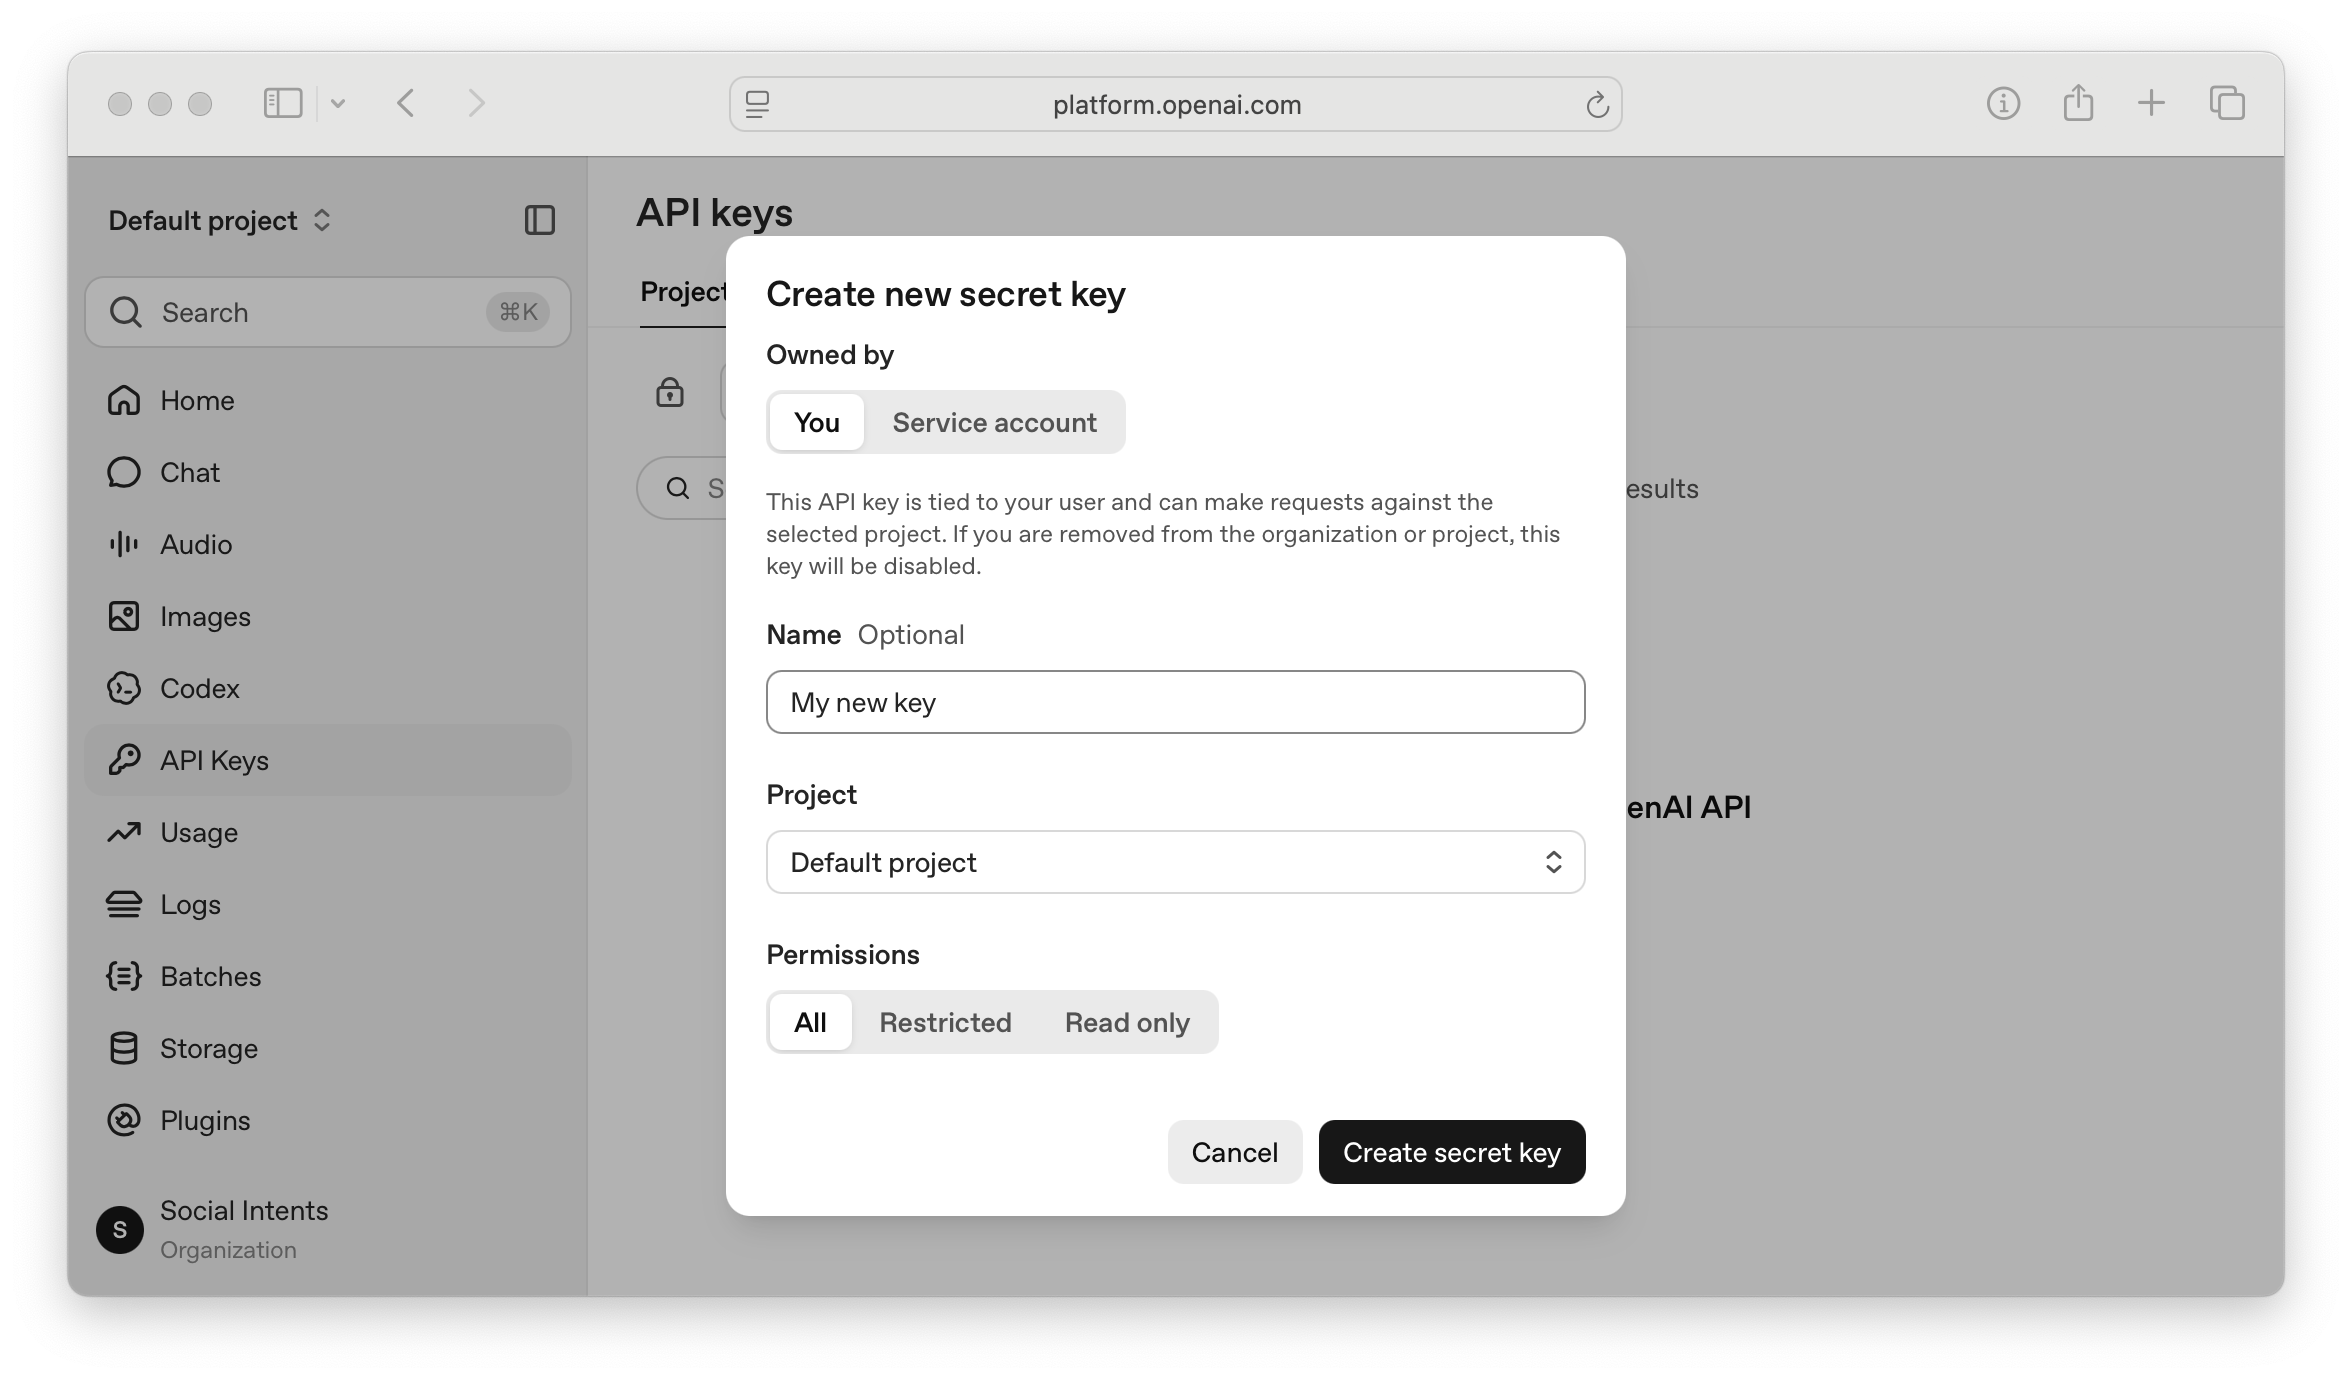Open Codex from the sidebar
Viewport: 2352px width, 1380px height.
(x=328, y=688)
